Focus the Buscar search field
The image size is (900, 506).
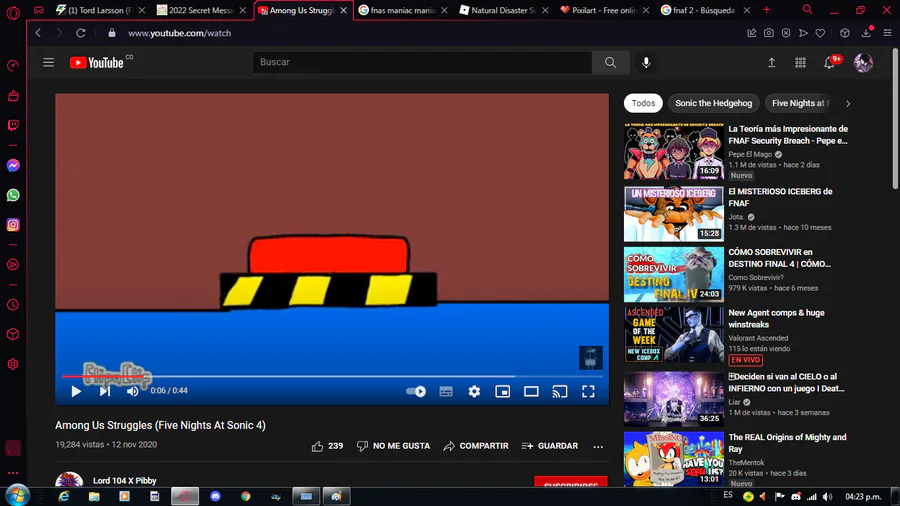[x=422, y=63]
